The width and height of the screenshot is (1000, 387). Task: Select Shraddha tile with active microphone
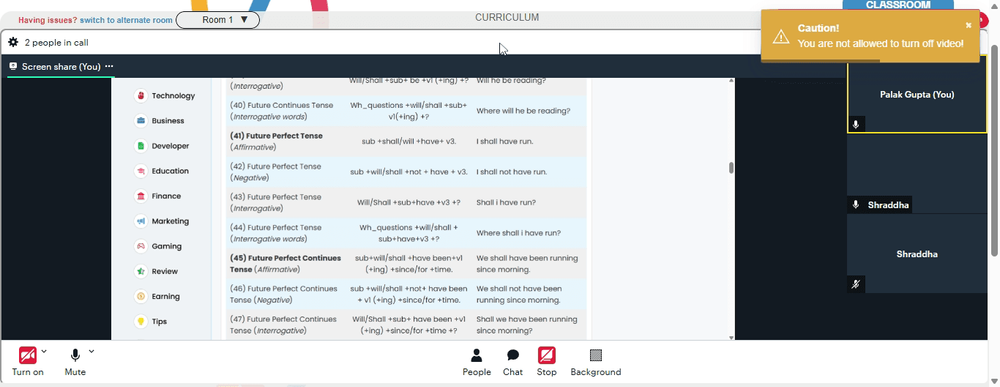pos(916,173)
